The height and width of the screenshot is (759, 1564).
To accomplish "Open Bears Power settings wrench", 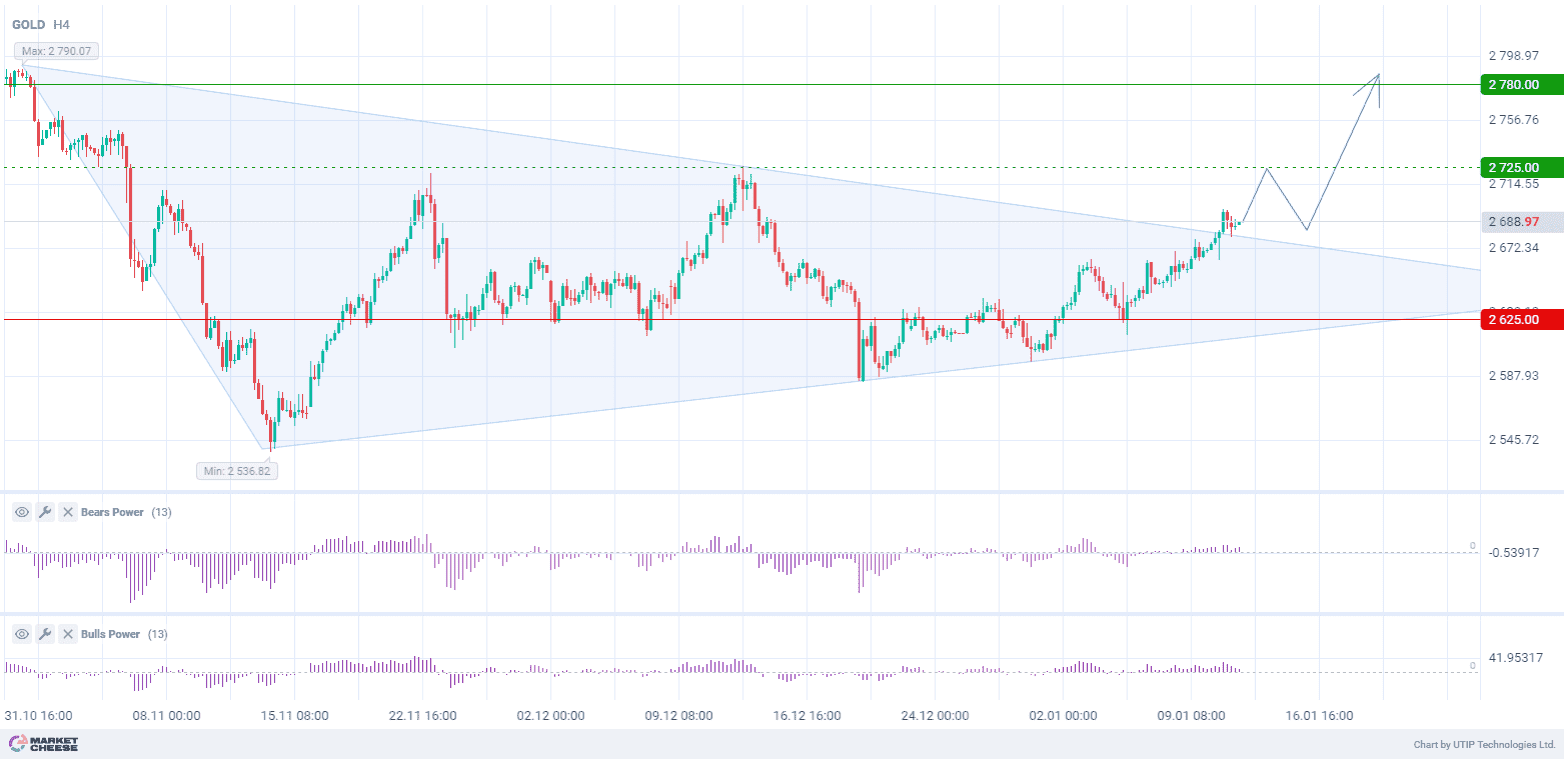I will pos(45,512).
